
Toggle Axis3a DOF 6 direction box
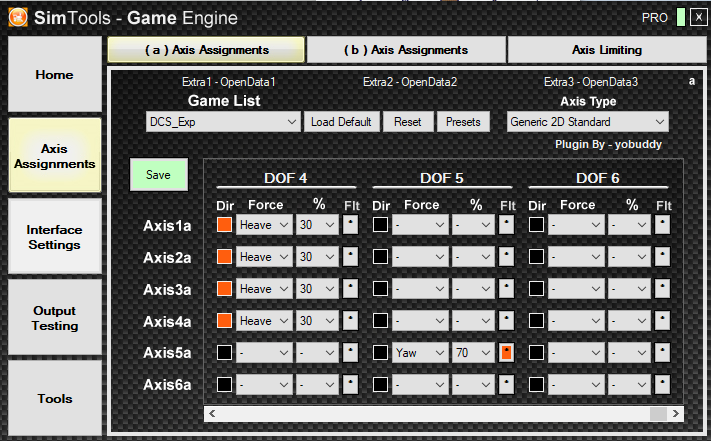pos(536,289)
